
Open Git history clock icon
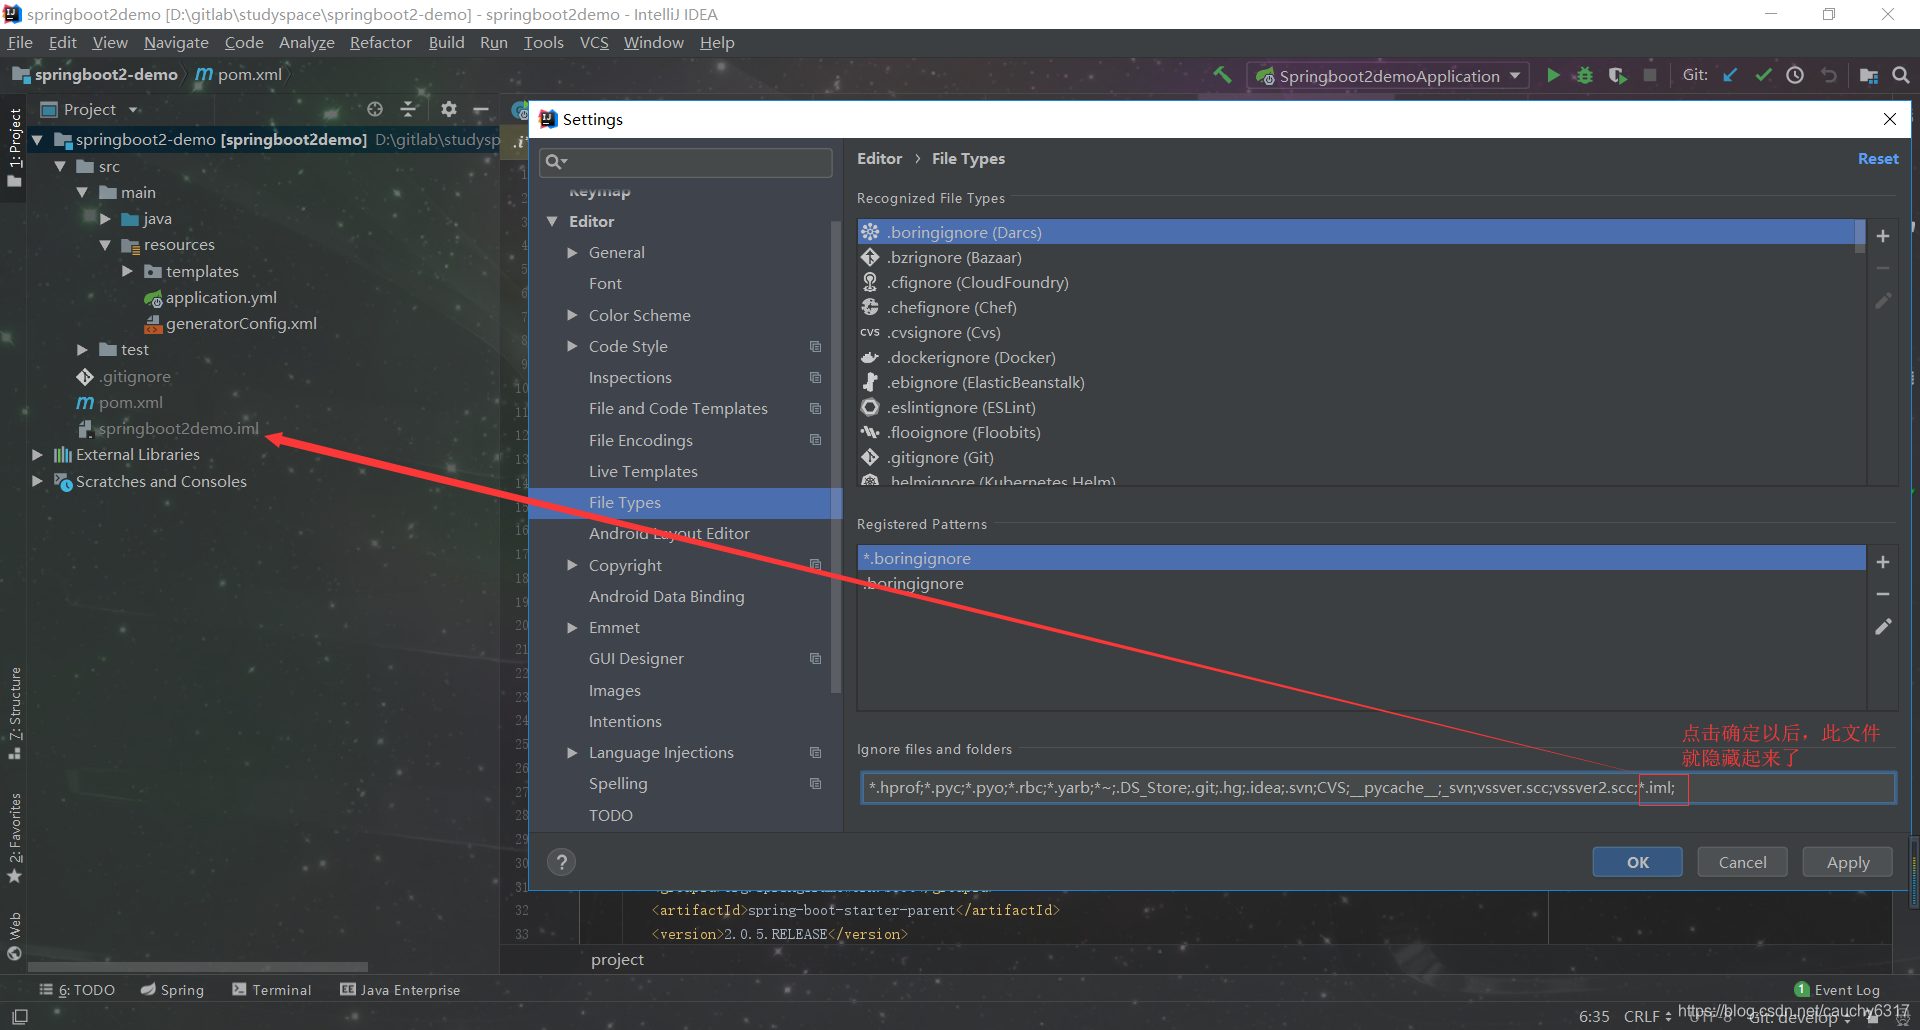[1795, 75]
